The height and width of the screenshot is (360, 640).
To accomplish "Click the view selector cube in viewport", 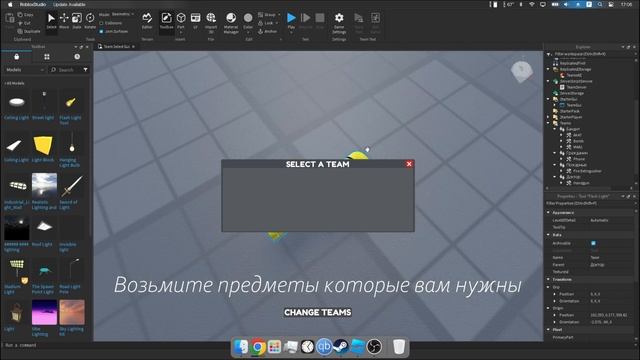I will 521,71.
